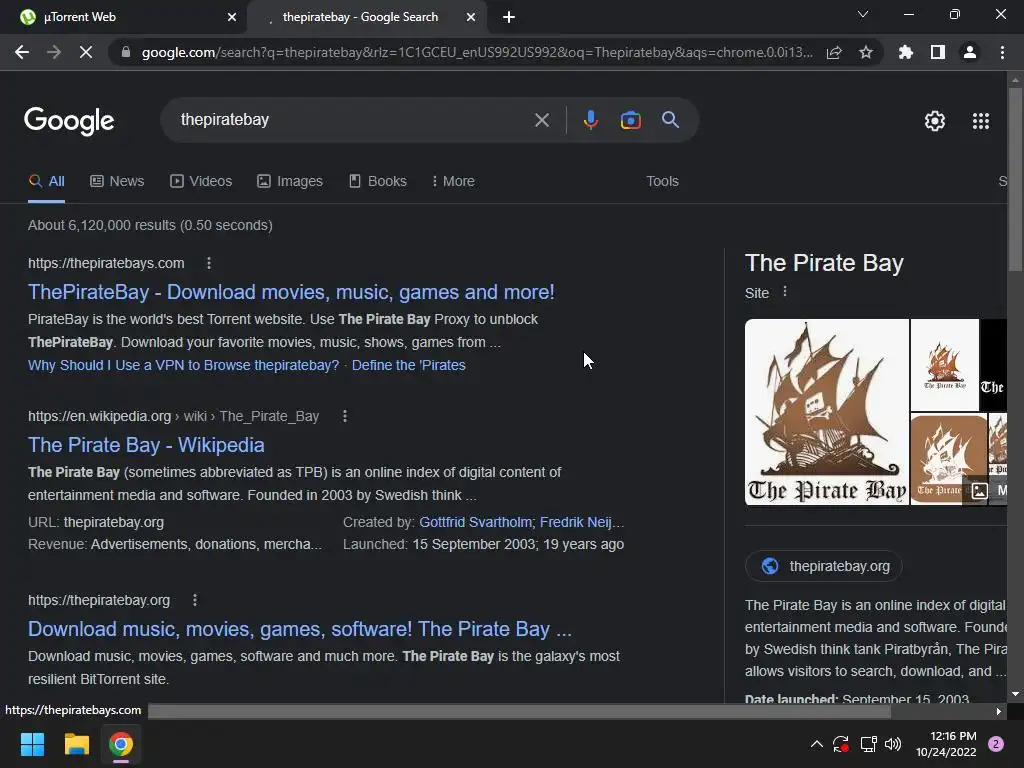Open The Pirate Bay - Wikipedia link

pyautogui.click(x=146, y=445)
